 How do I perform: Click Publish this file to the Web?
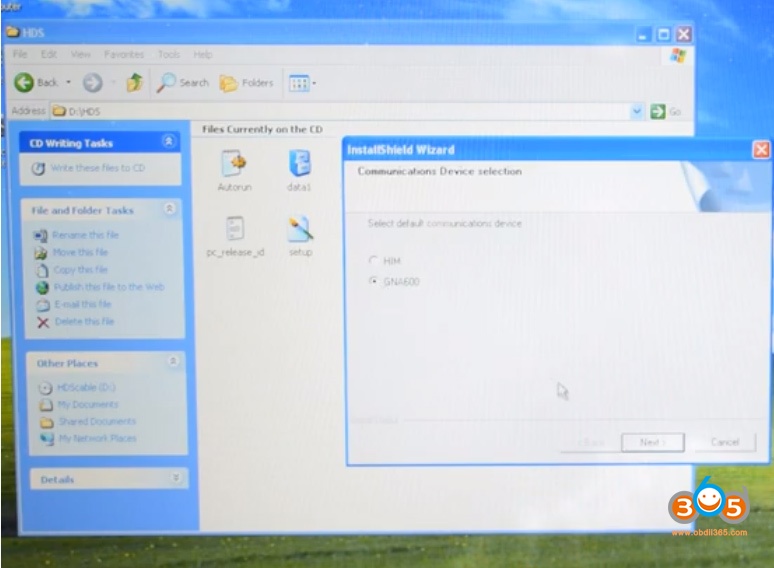pyautogui.click(x=109, y=287)
